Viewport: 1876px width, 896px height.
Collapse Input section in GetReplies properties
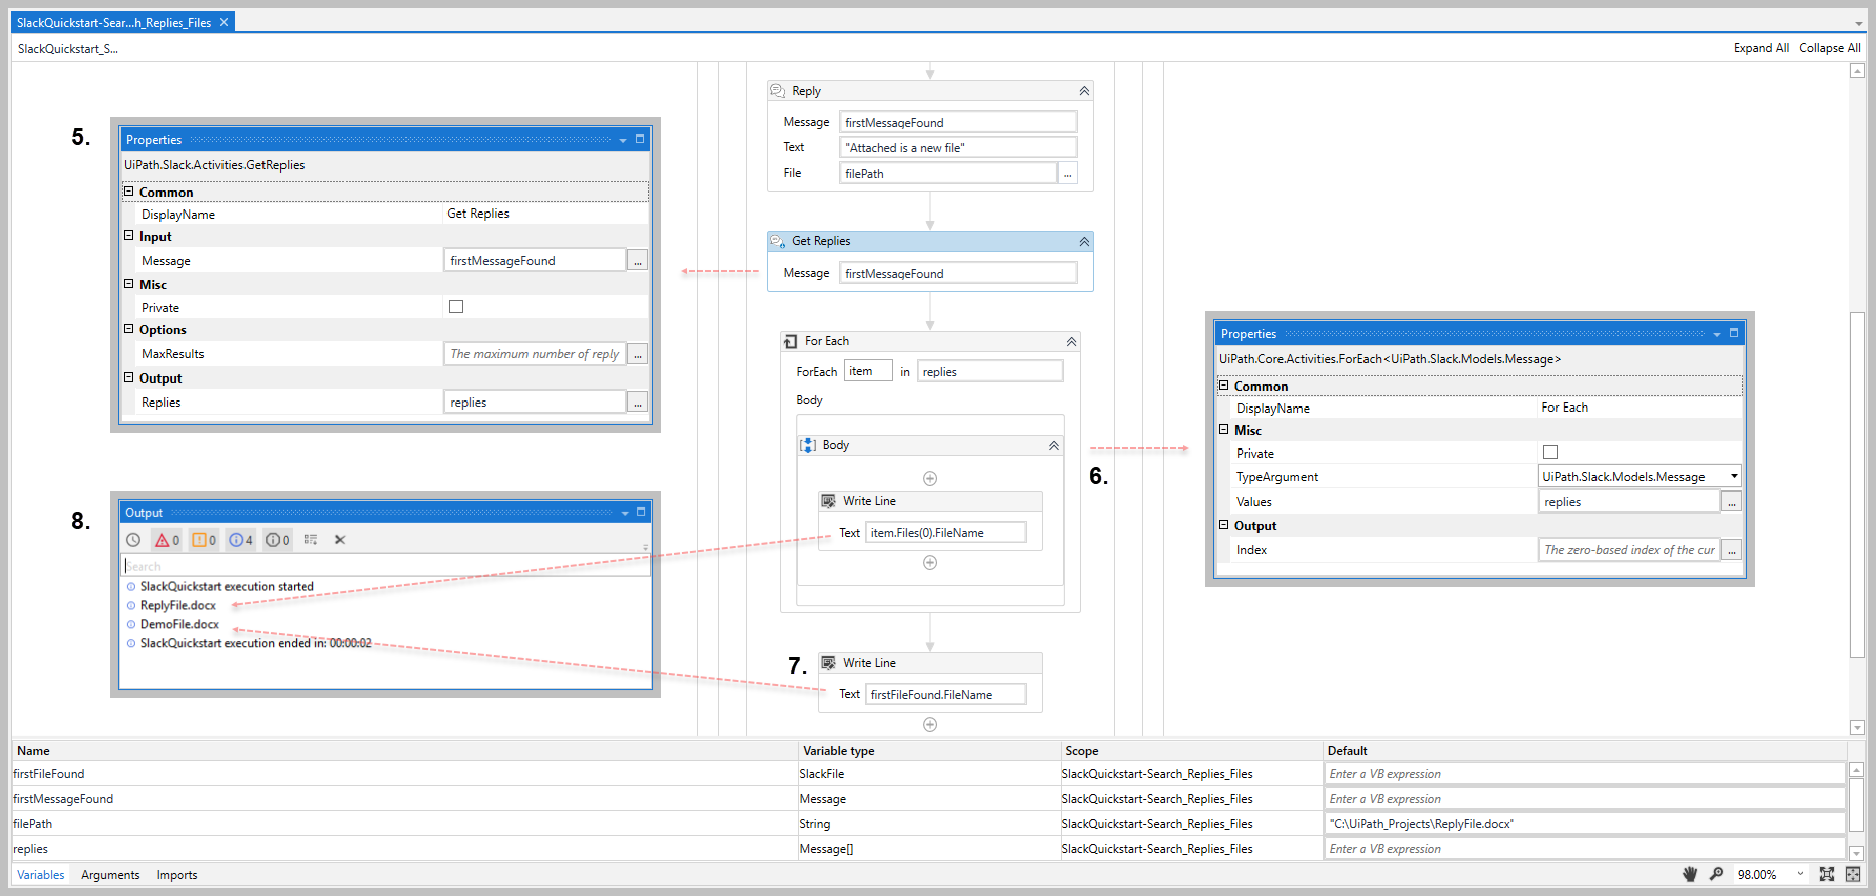128,236
